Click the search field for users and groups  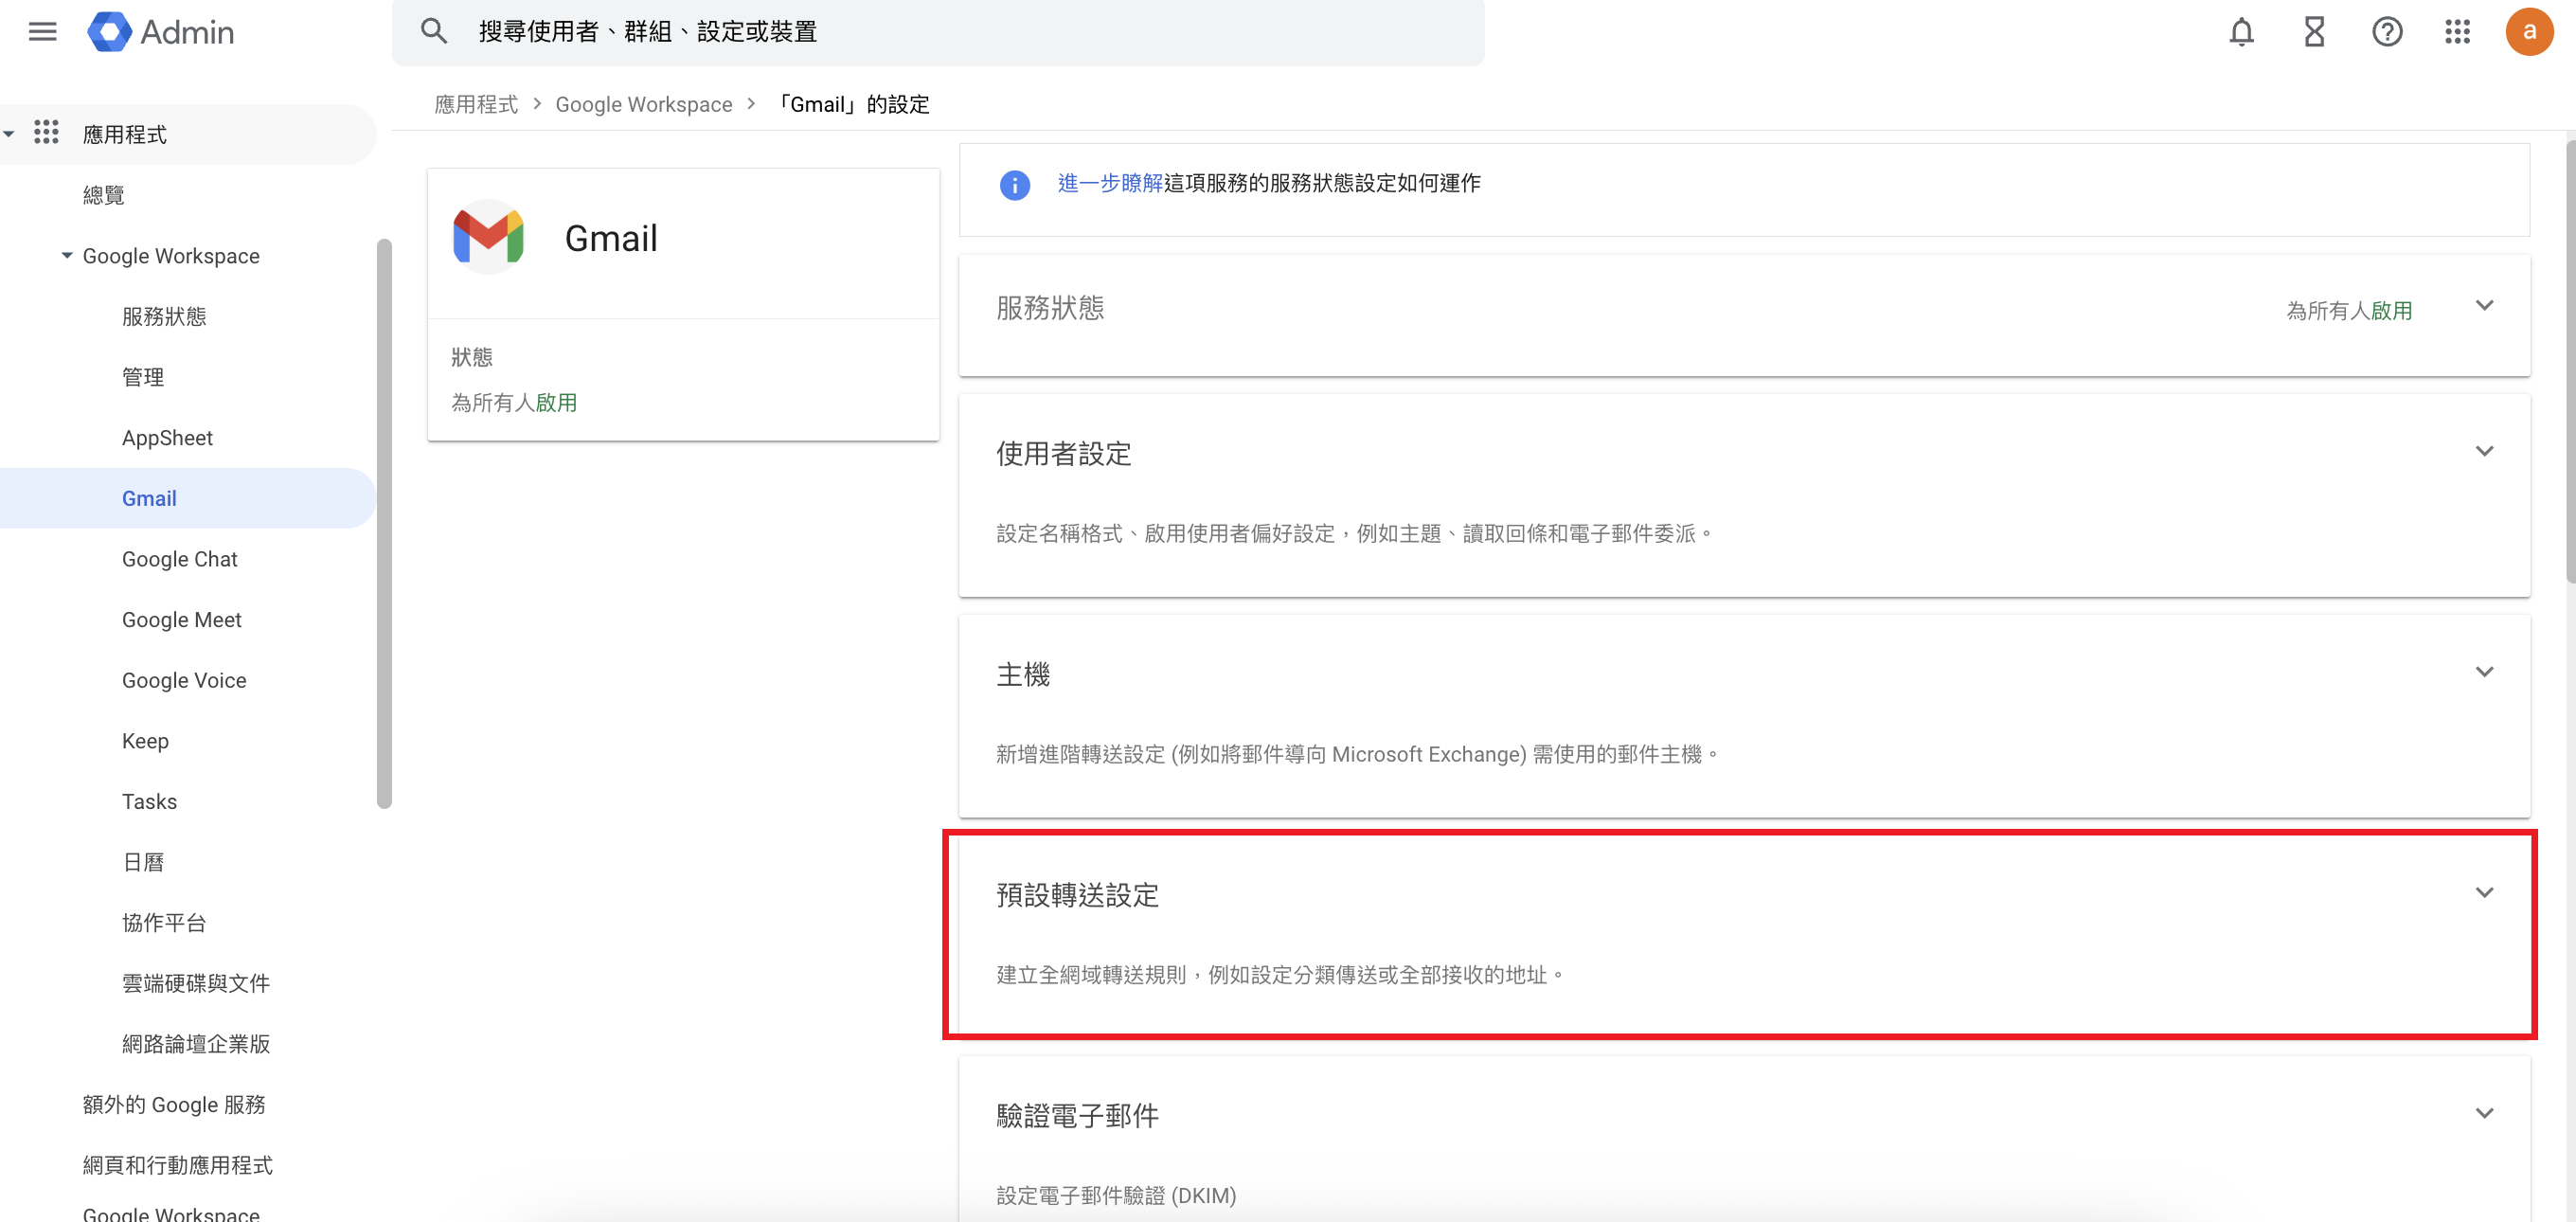coord(938,32)
